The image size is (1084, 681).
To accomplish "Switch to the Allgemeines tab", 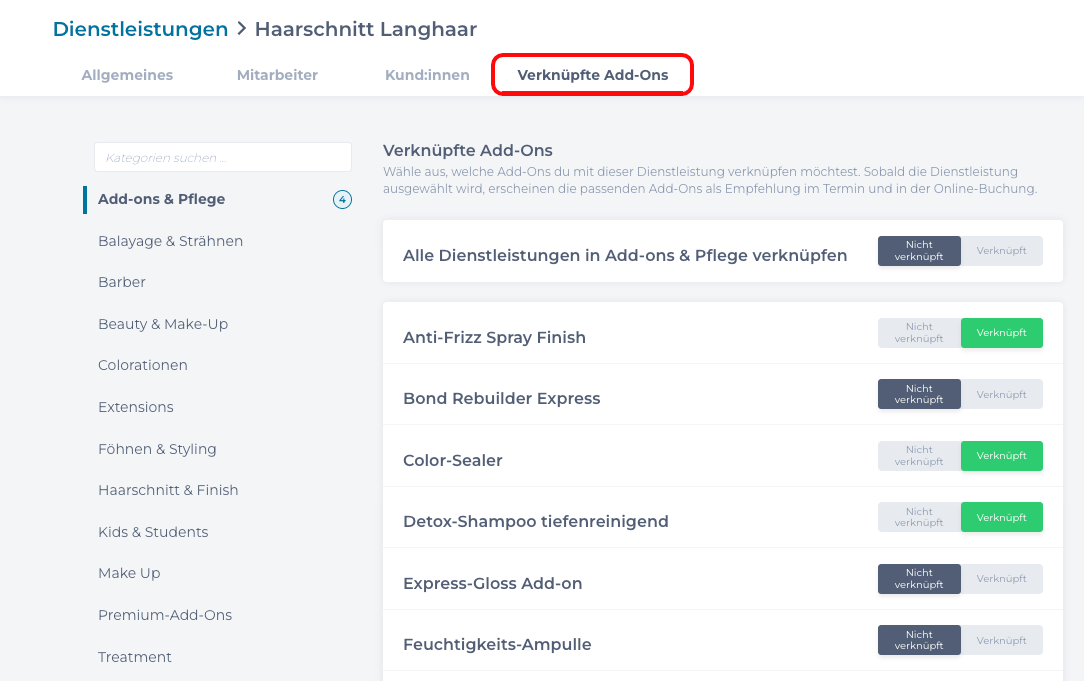I will coord(127,74).
